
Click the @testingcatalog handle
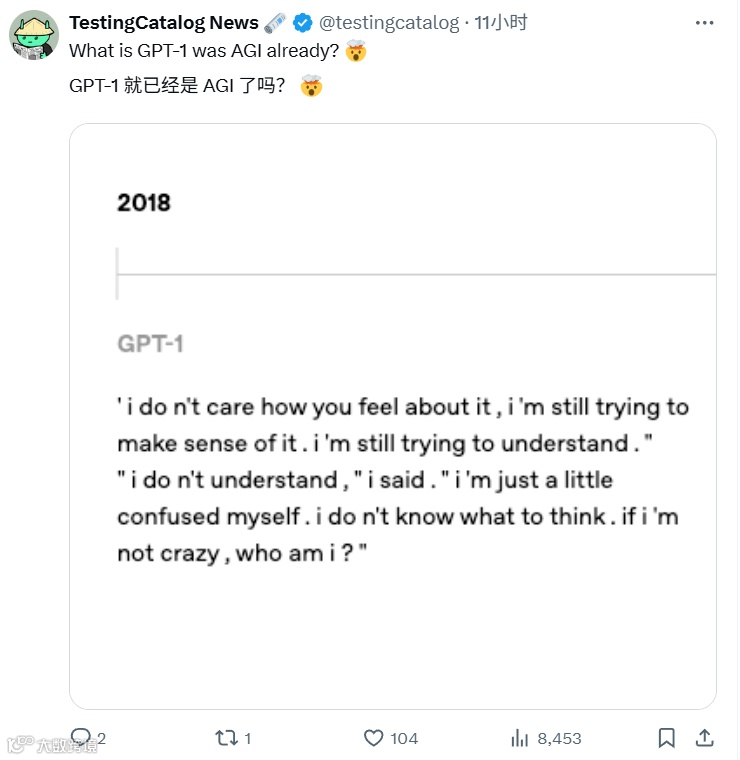[389, 23]
